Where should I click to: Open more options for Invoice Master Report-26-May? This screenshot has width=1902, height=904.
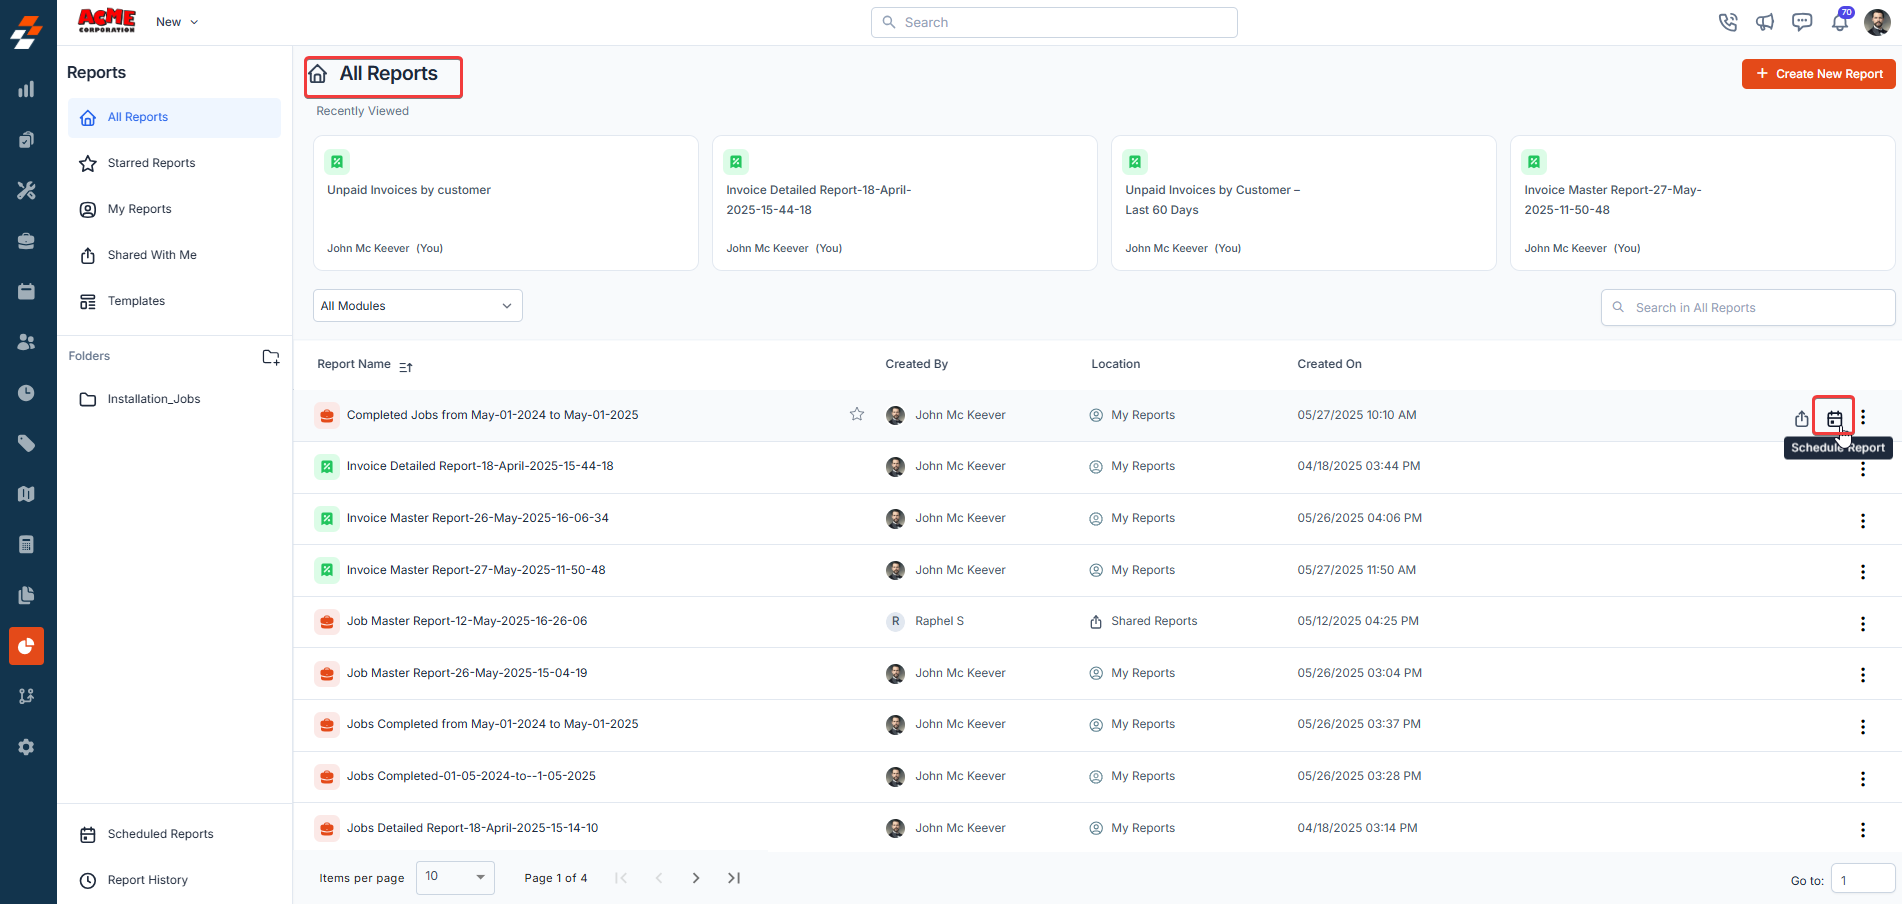1863,521
